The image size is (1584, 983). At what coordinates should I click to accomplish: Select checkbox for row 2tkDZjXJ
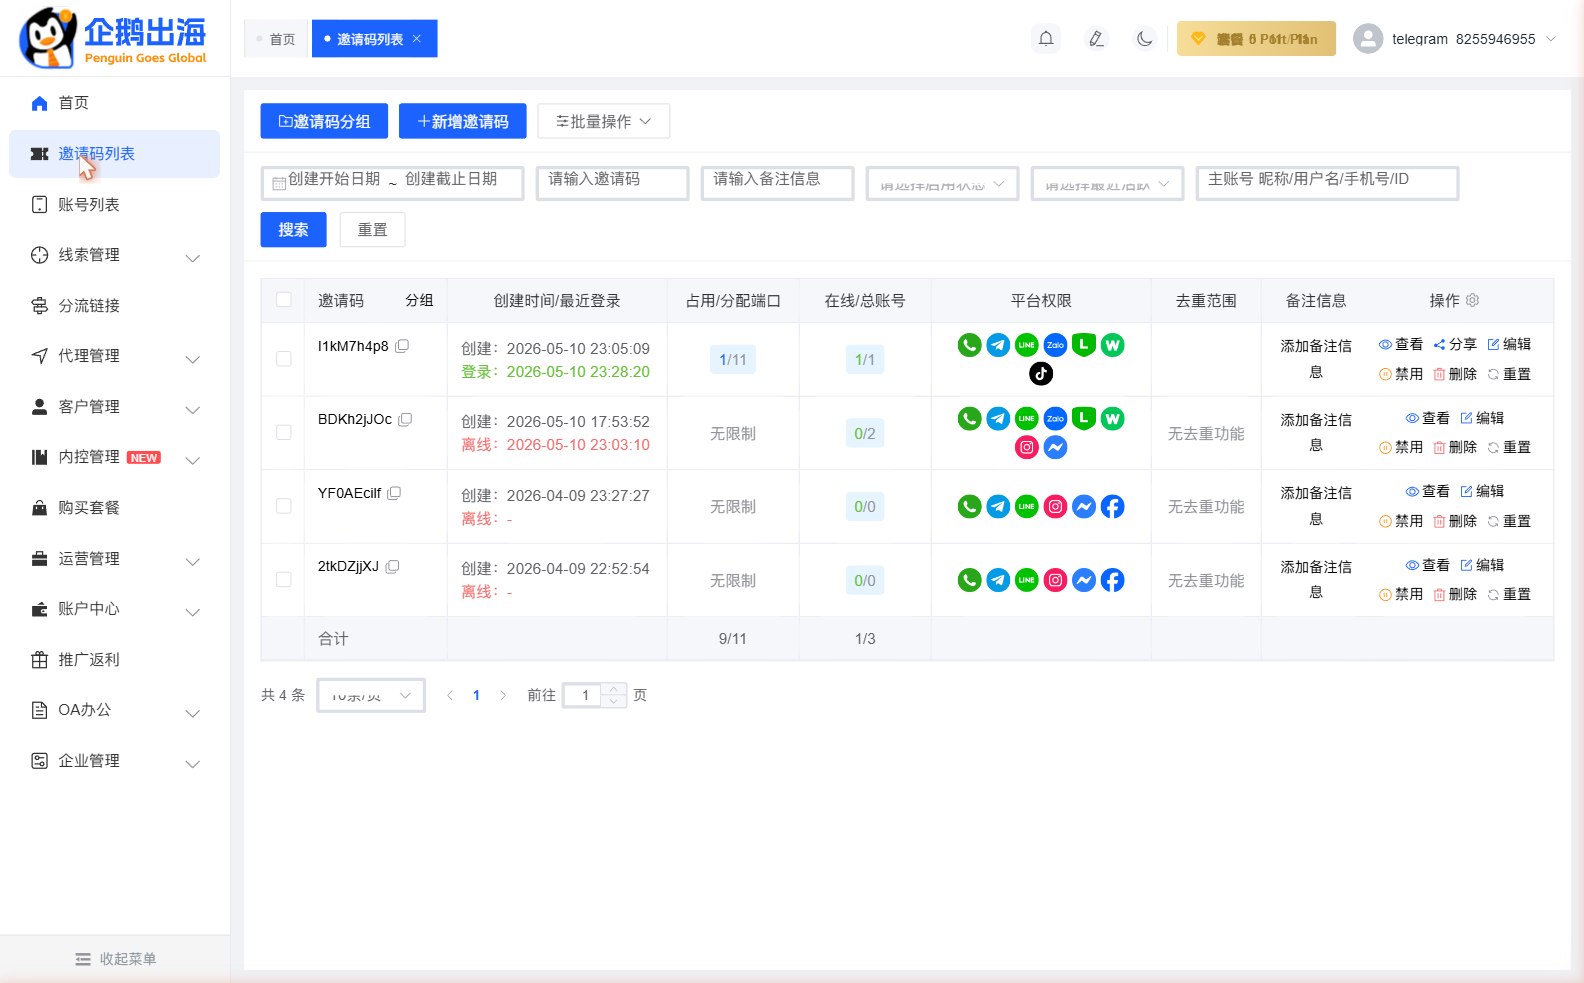coord(284,580)
